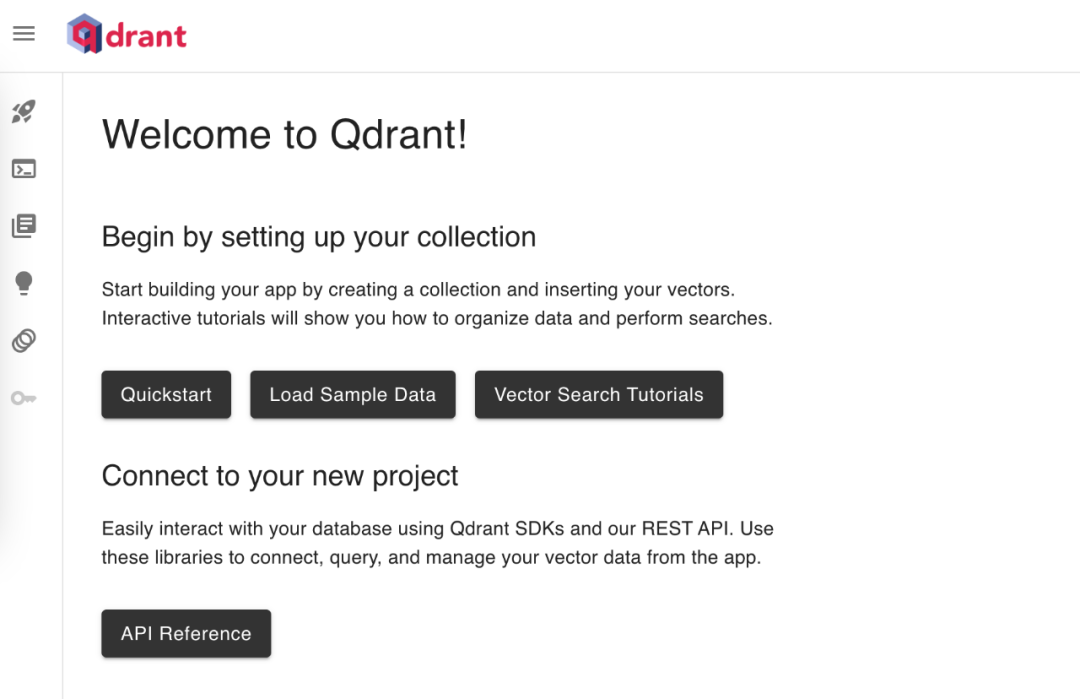The width and height of the screenshot is (1080, 699).
Task: Click 'Start building your app' paragraph line
Action: tap(418, 290)
